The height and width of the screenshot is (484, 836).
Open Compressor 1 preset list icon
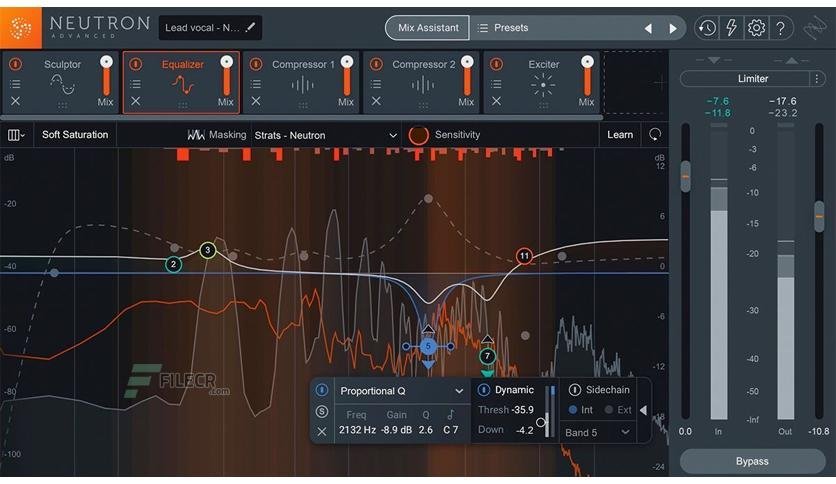click(x=256, y=84)
